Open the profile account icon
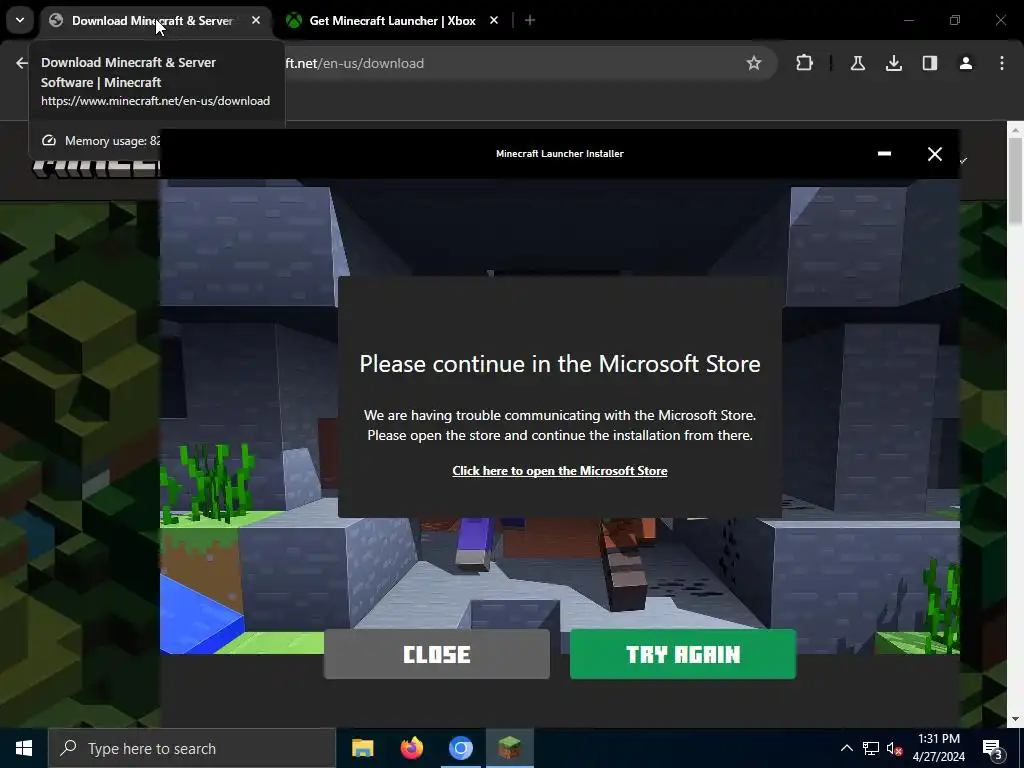This screenshot has width=1024, height=768. point(965,63)
